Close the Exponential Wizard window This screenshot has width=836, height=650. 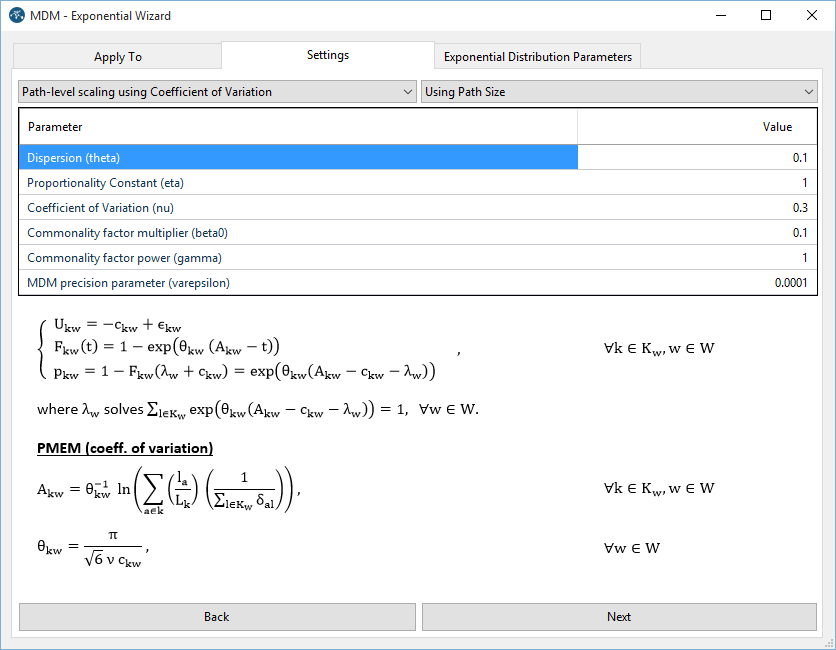tap(812, 16)
